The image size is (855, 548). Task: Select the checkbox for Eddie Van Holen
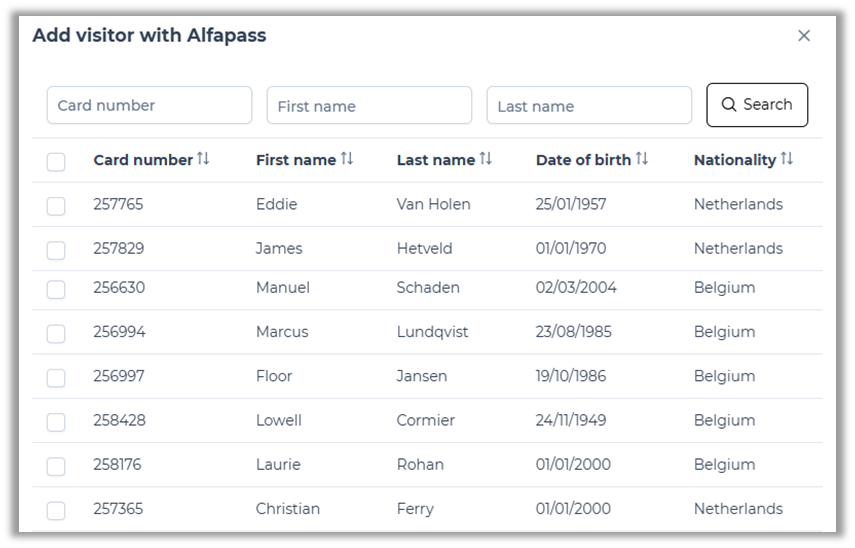point(56,206)
